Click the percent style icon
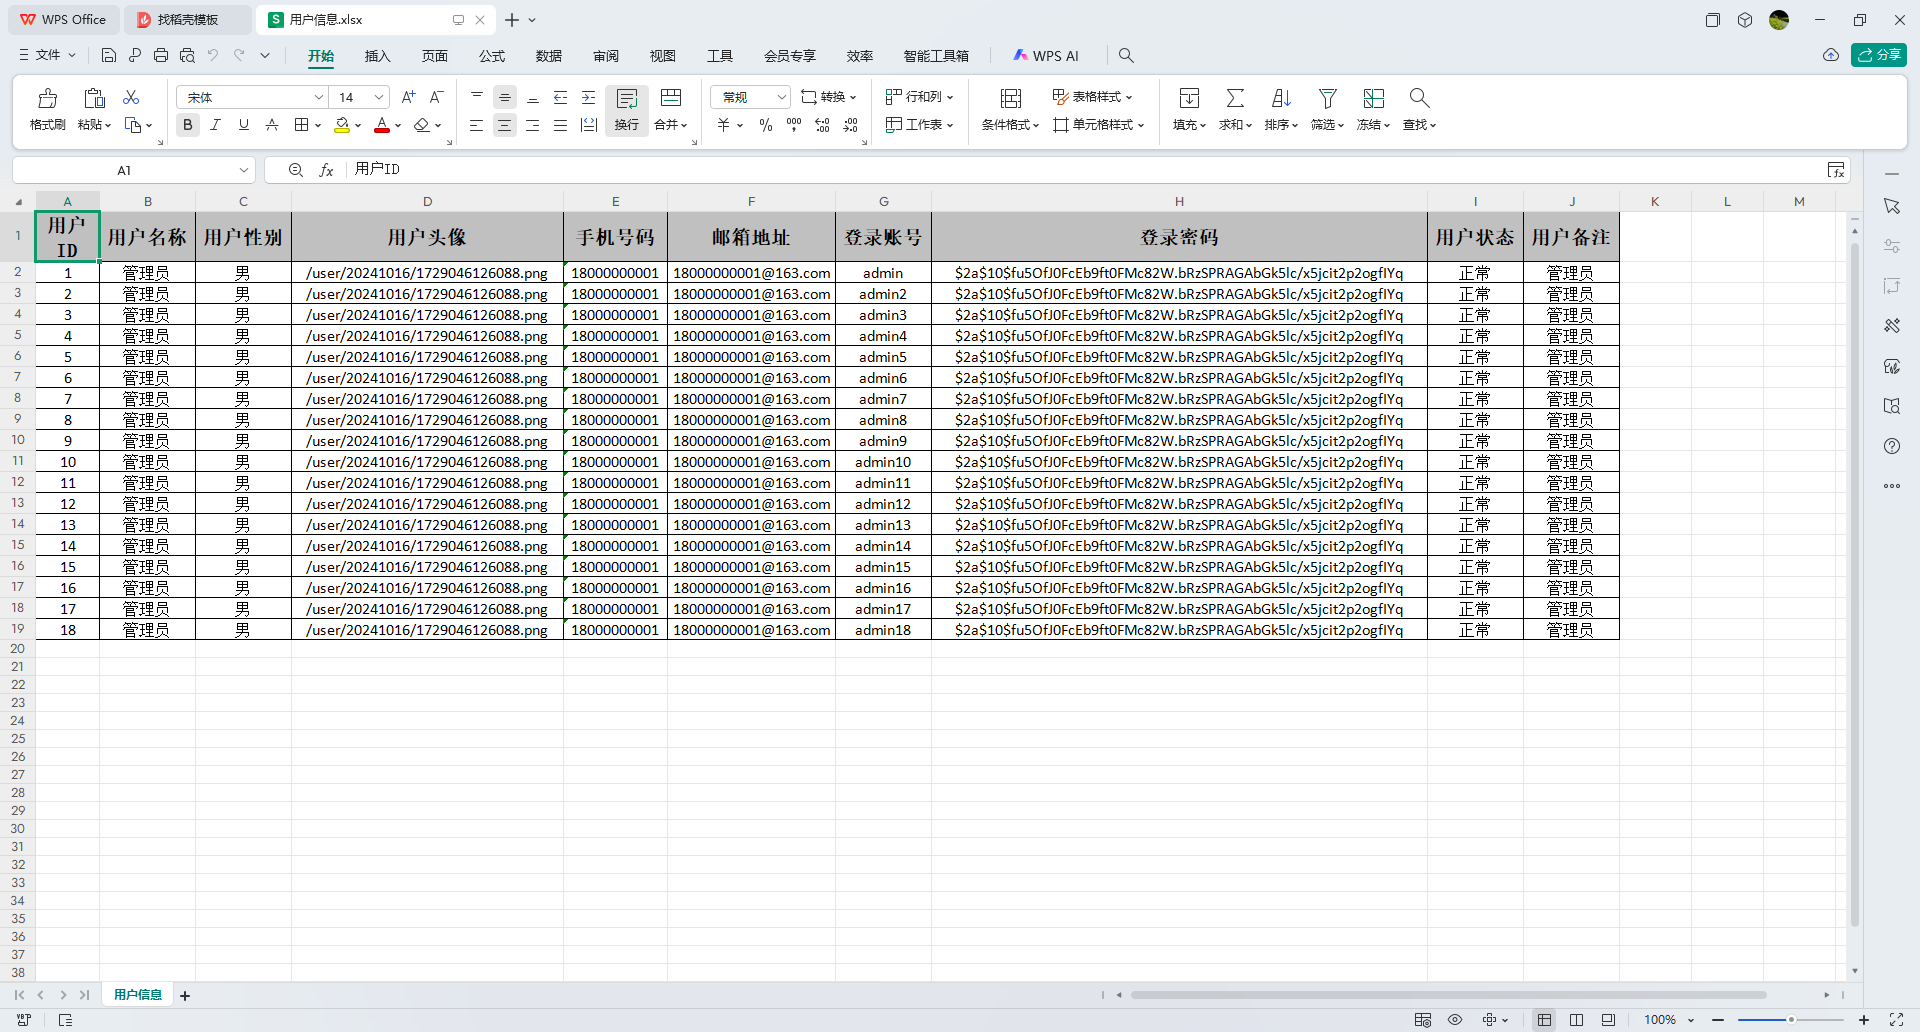 [x=765, y=125]
